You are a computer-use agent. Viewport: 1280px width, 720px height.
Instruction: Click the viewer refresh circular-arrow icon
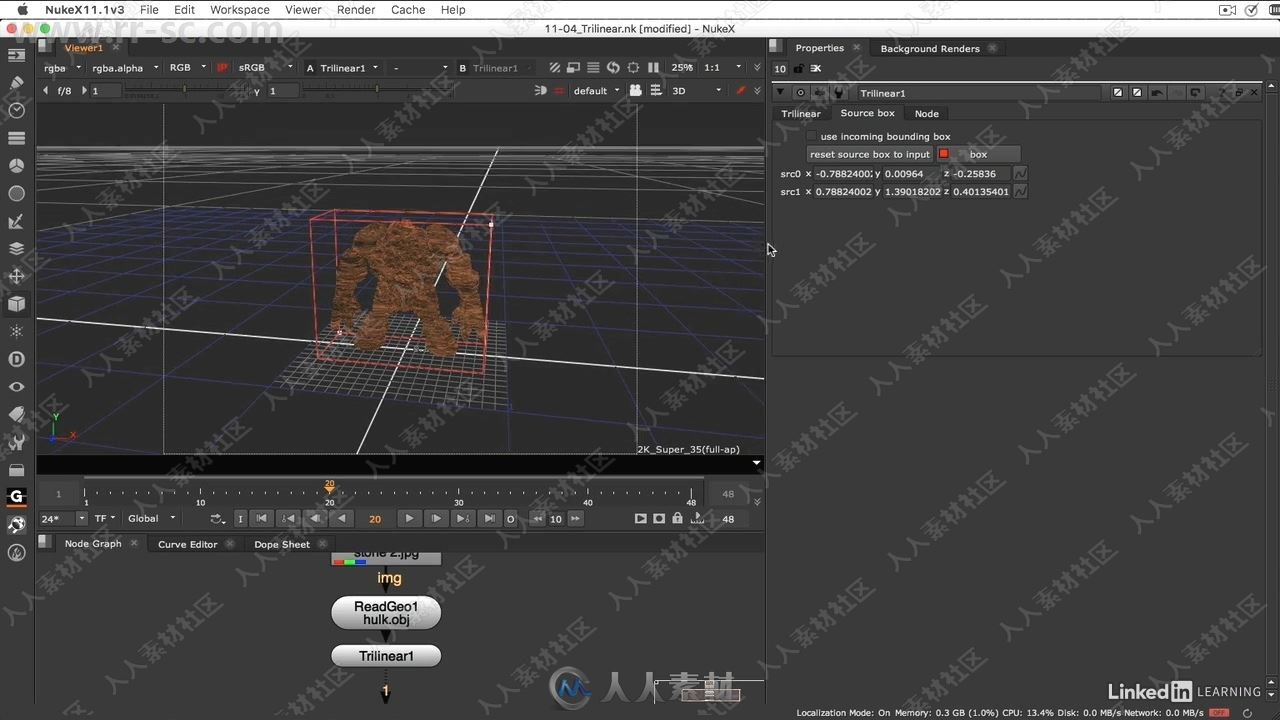coord(613,68)
